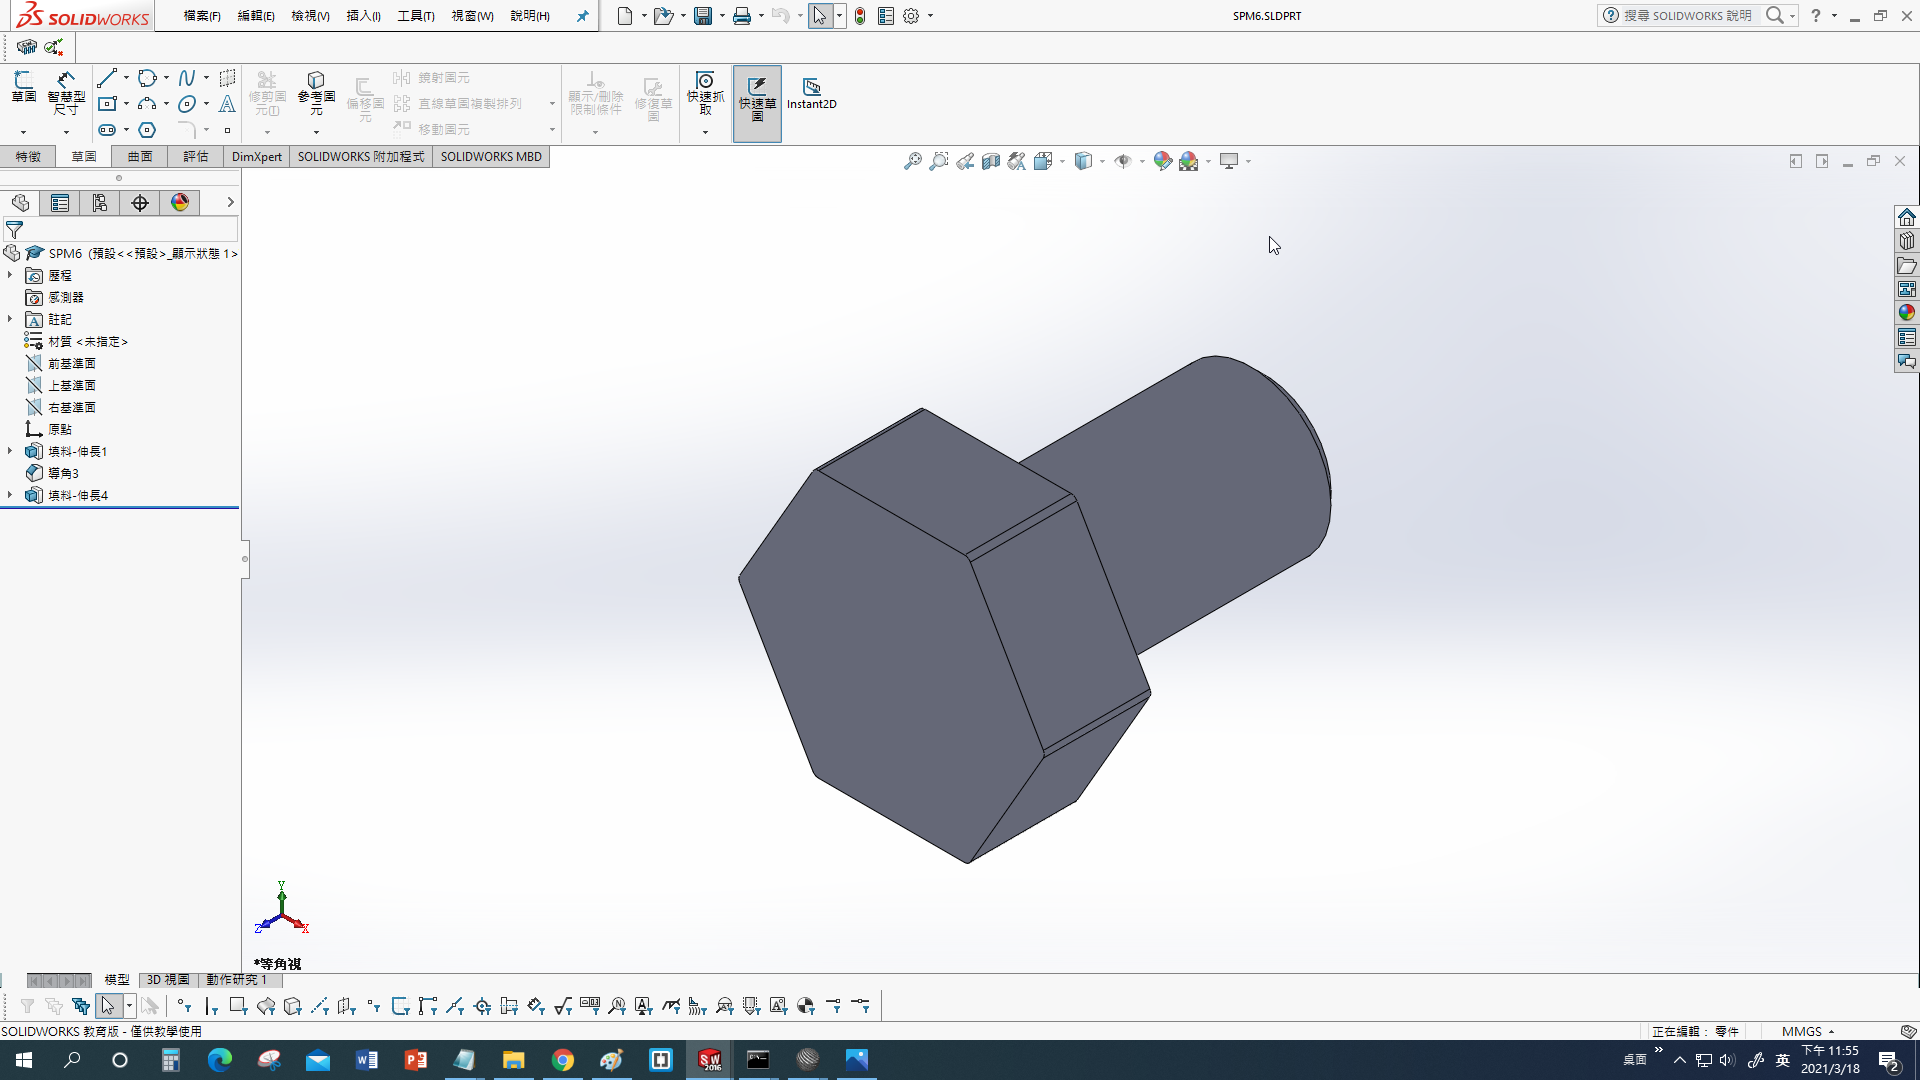Screen dimensions: 1920x1080
Task: Click 材質 <未指定> material entry
Action: [88, 341]
